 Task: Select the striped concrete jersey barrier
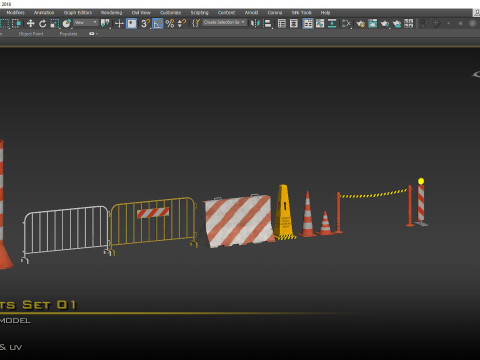point(239,221)
